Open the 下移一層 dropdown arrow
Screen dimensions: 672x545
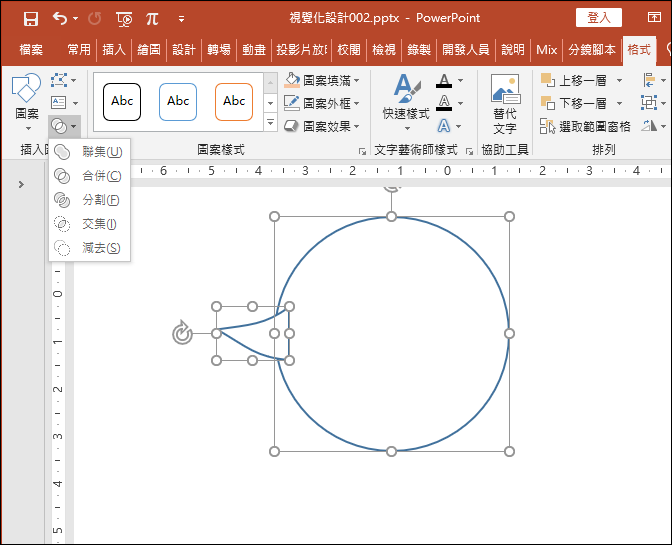pyautogui.click(x=619, y=103)
